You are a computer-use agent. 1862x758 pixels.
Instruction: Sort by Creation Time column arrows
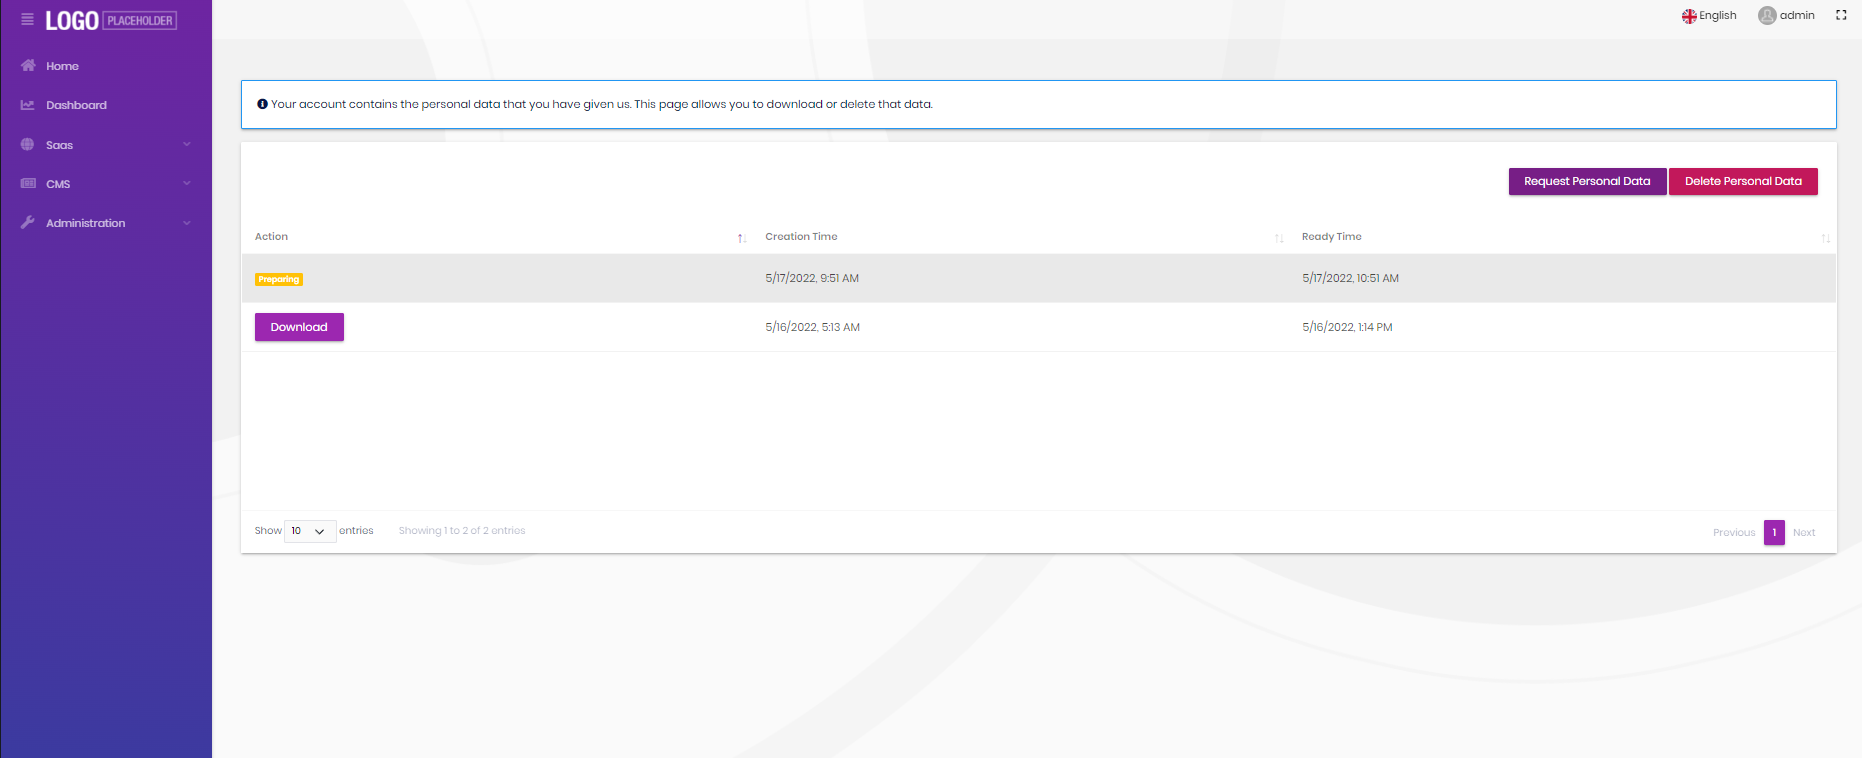[x=1279, y=238]
